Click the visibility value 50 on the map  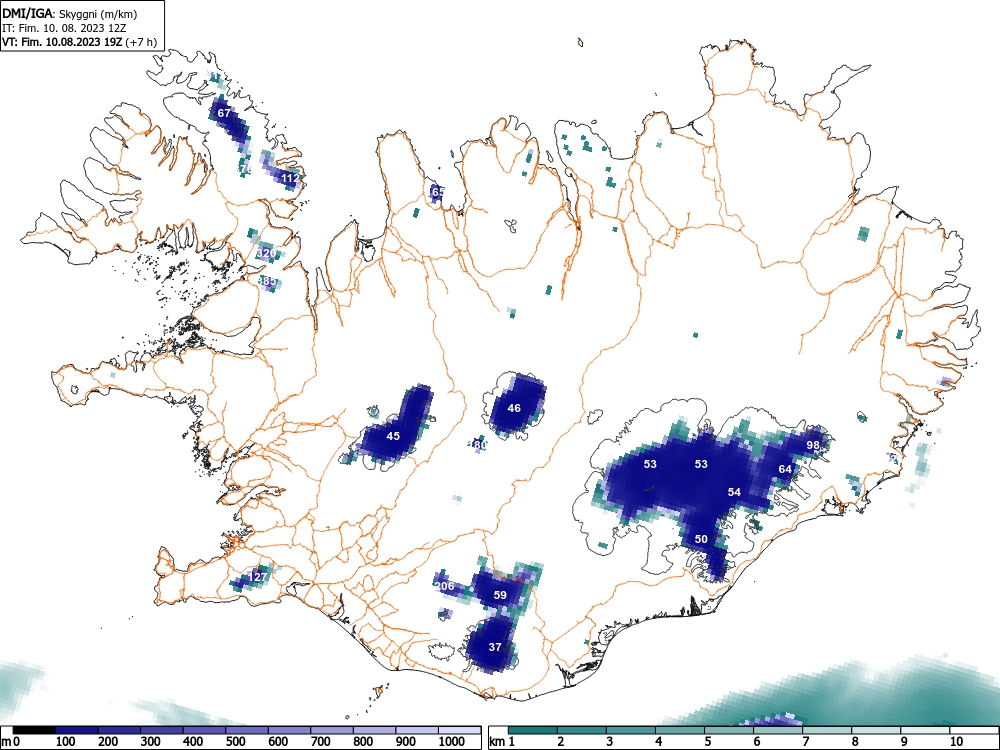tap(701, 540)
